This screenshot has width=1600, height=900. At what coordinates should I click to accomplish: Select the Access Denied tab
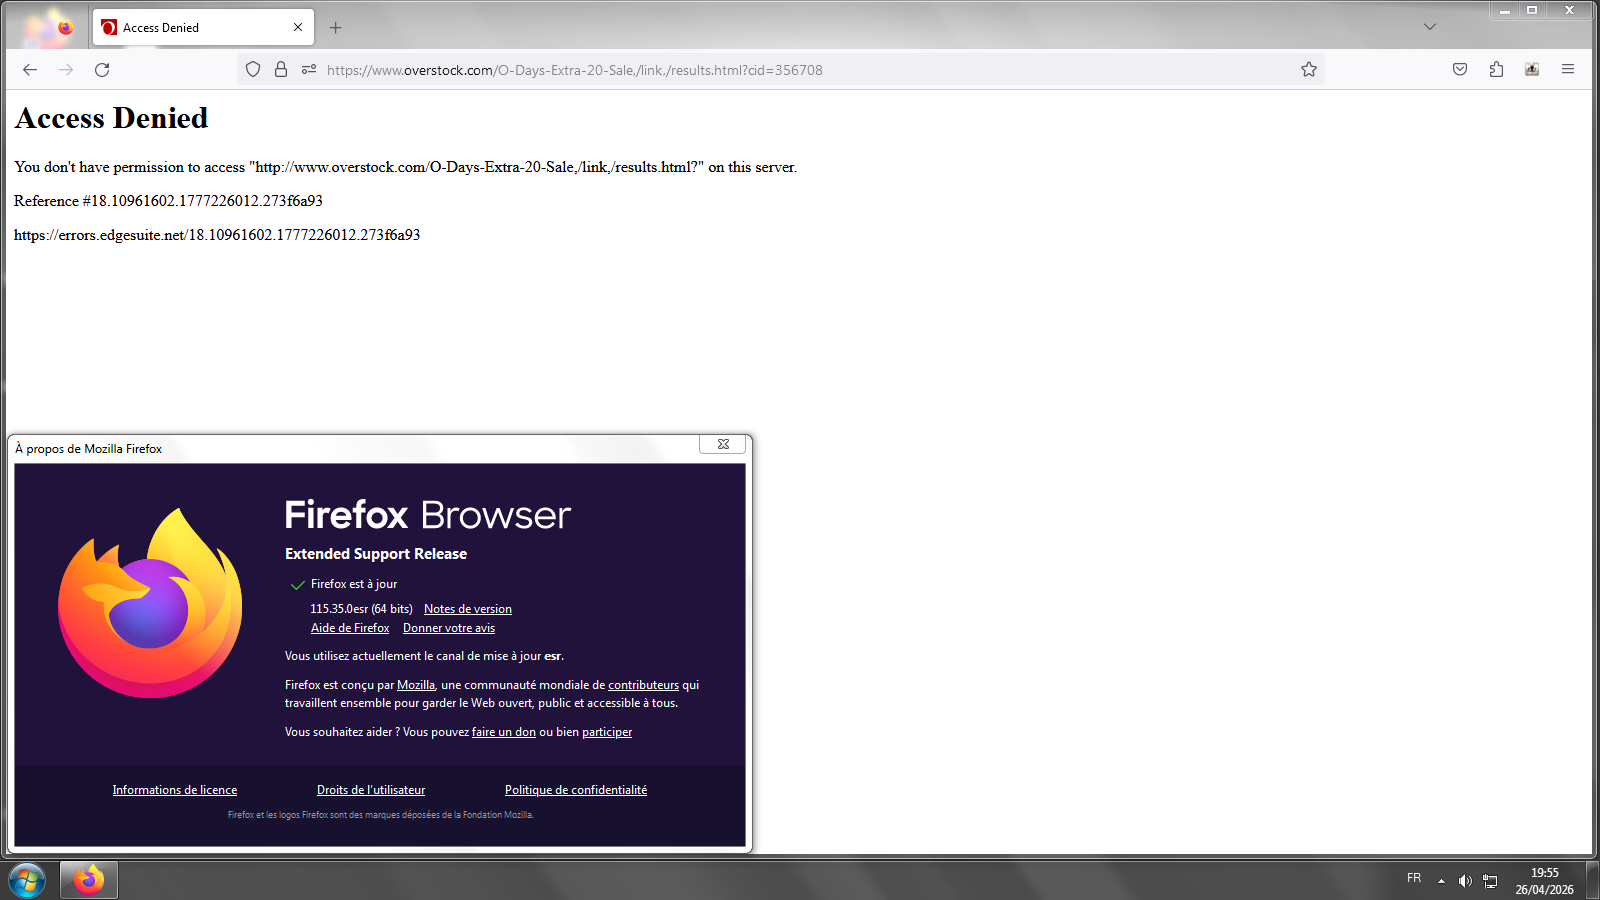click(204, 28)
